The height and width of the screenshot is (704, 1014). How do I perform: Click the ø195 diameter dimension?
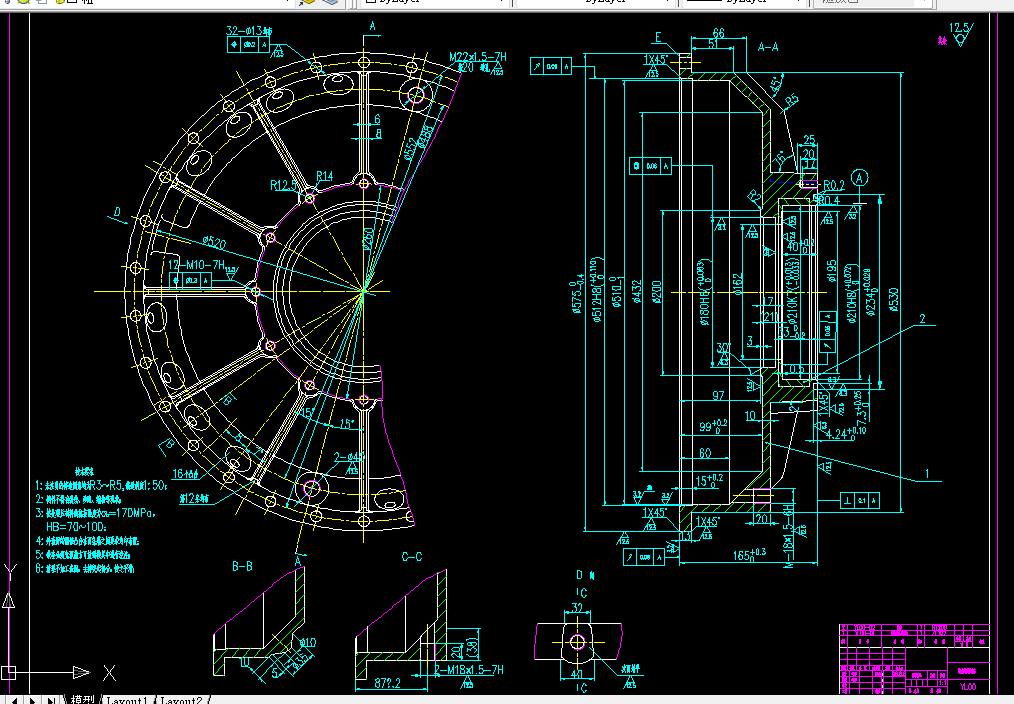pyautogui.click(x=832, y=272)
